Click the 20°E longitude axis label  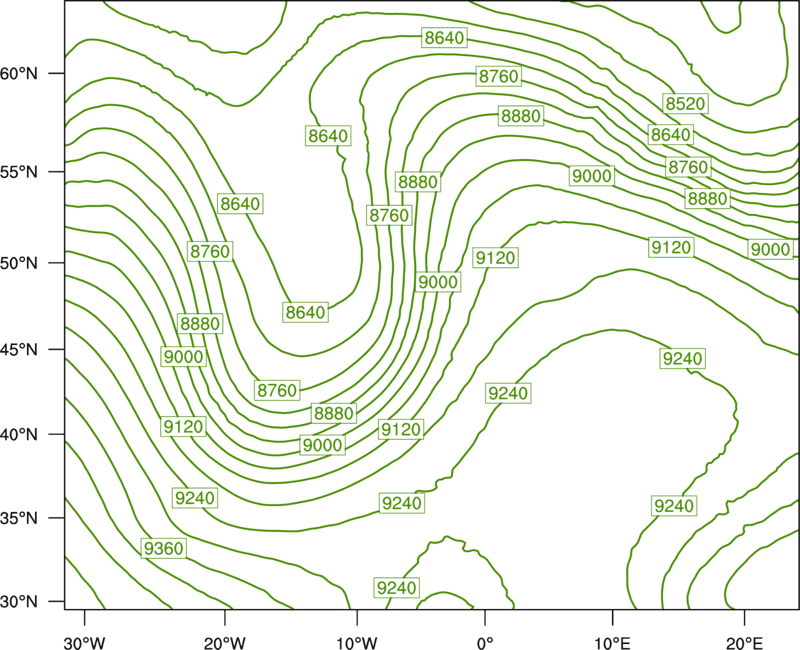(x=744, y=643)
